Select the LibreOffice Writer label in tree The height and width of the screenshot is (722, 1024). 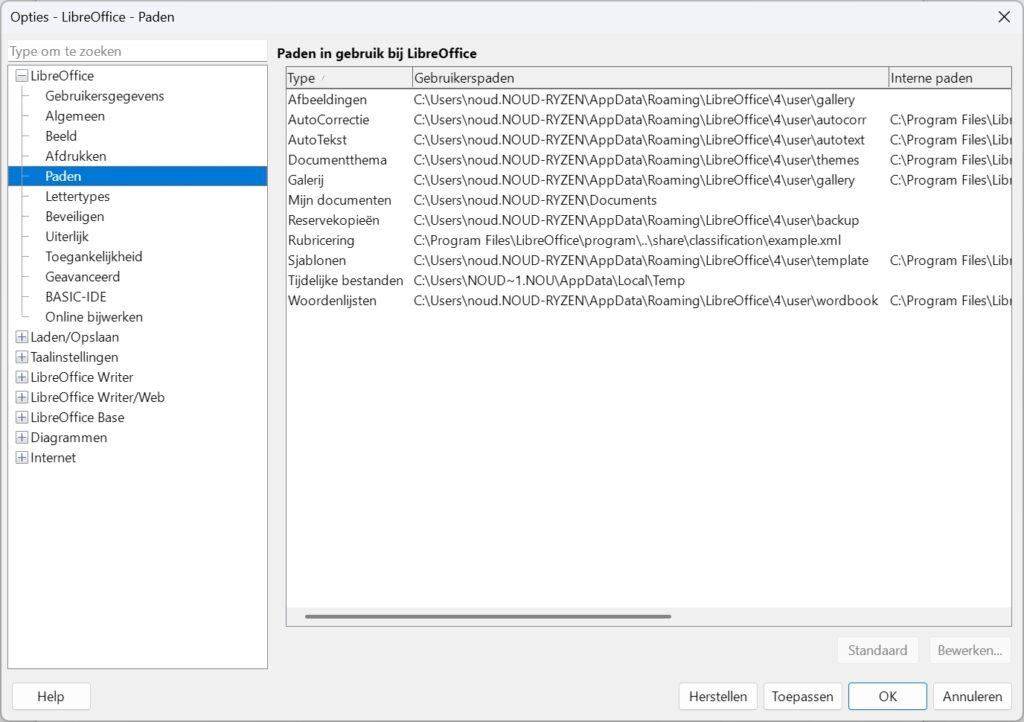point(82,377)
